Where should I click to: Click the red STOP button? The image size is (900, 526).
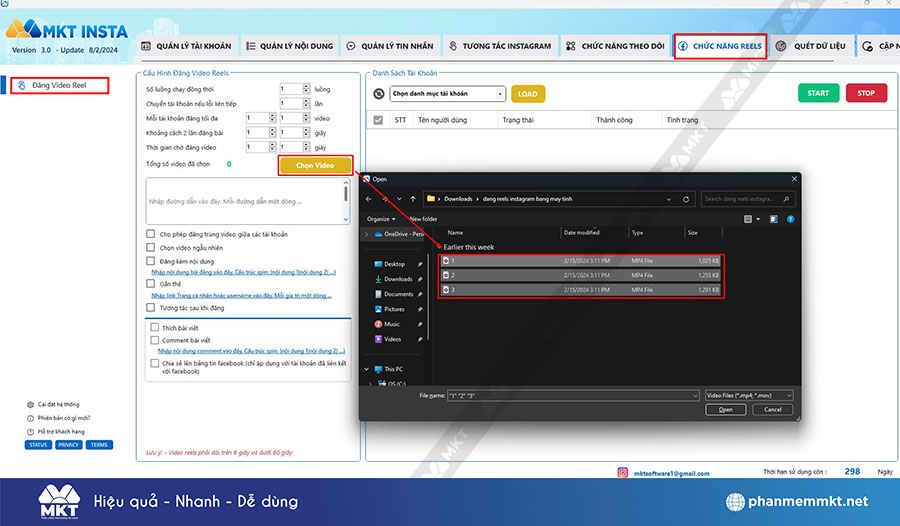point(866,93)
